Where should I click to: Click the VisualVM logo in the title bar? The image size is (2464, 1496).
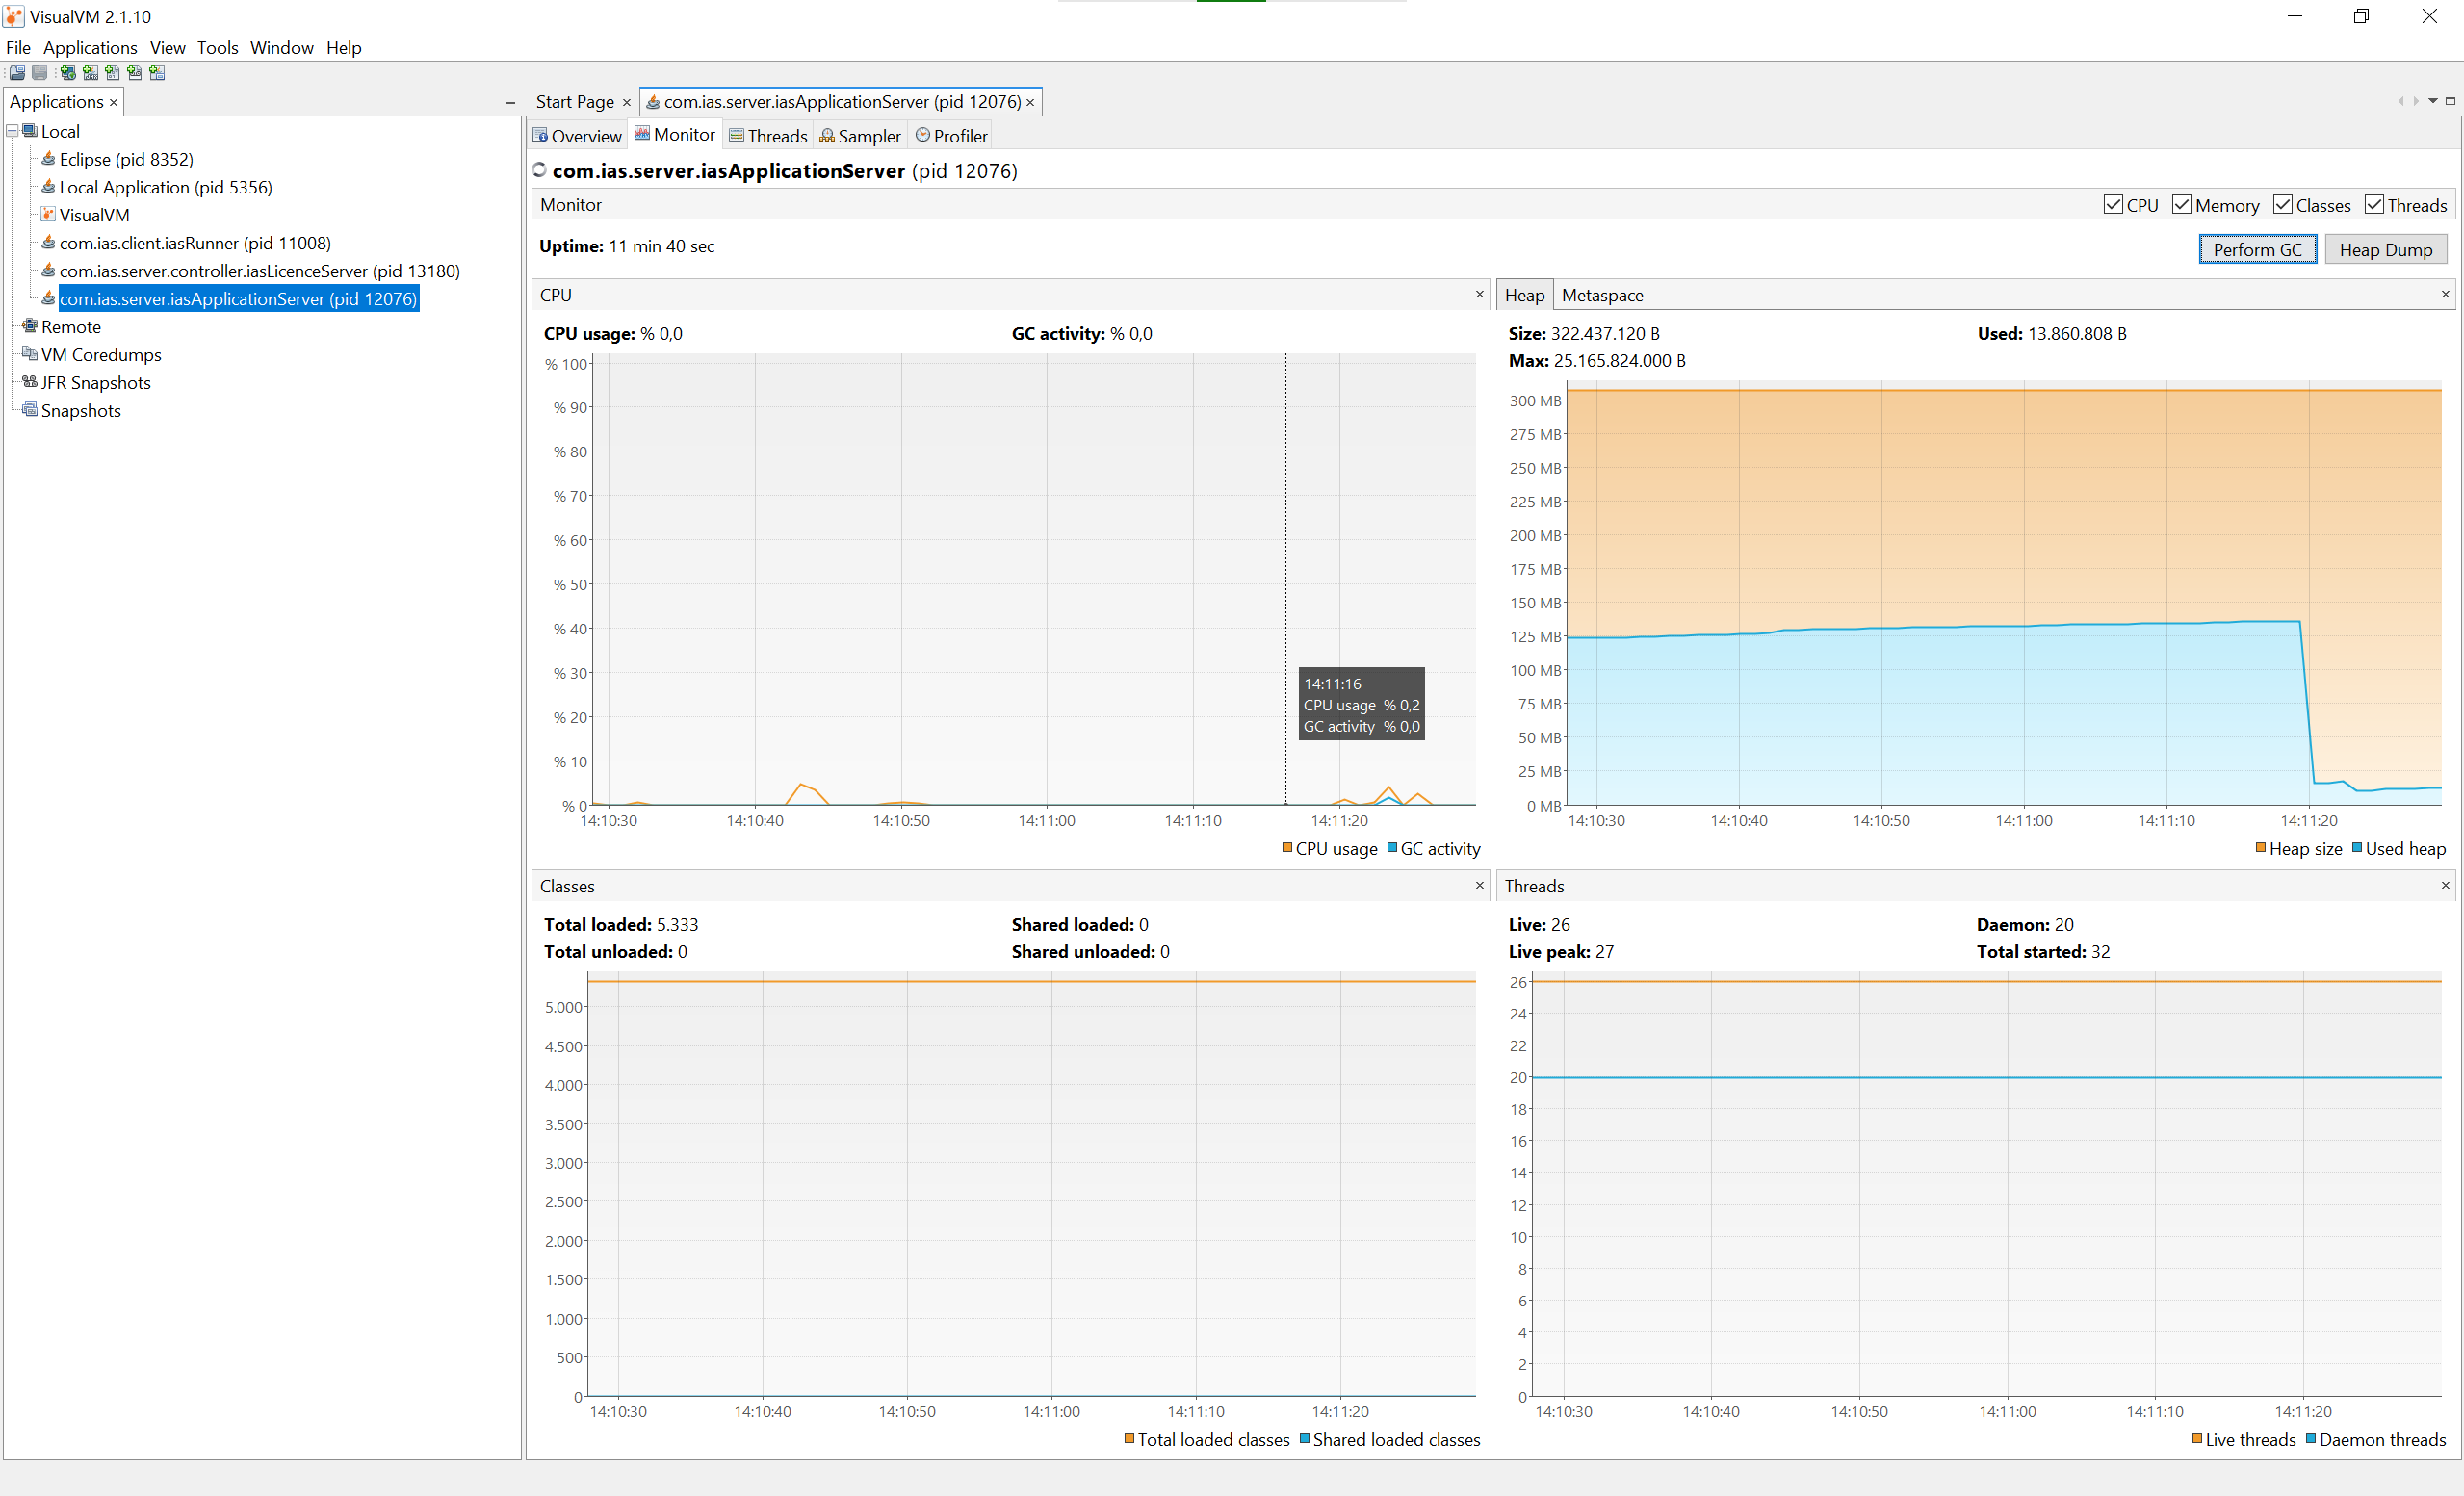coord(14,17)
